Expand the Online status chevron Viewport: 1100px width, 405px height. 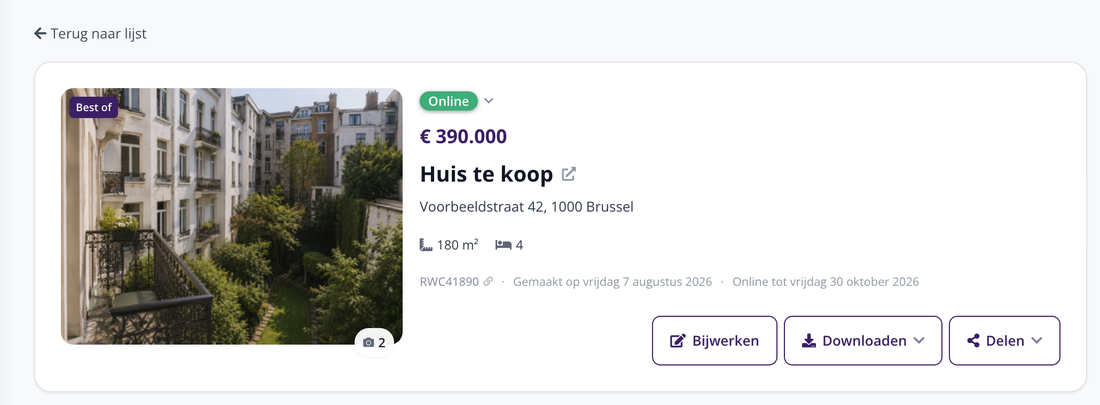point(489,101)
